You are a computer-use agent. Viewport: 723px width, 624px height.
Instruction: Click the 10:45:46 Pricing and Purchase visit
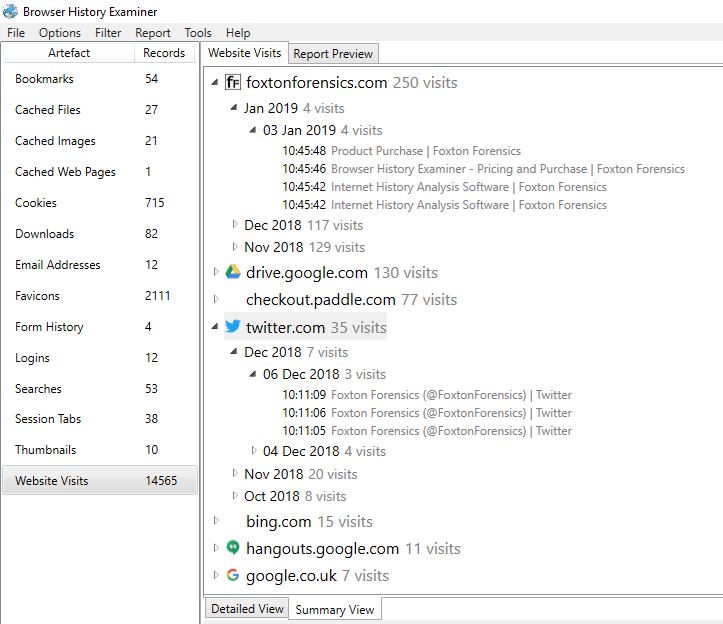coord(484,169)
